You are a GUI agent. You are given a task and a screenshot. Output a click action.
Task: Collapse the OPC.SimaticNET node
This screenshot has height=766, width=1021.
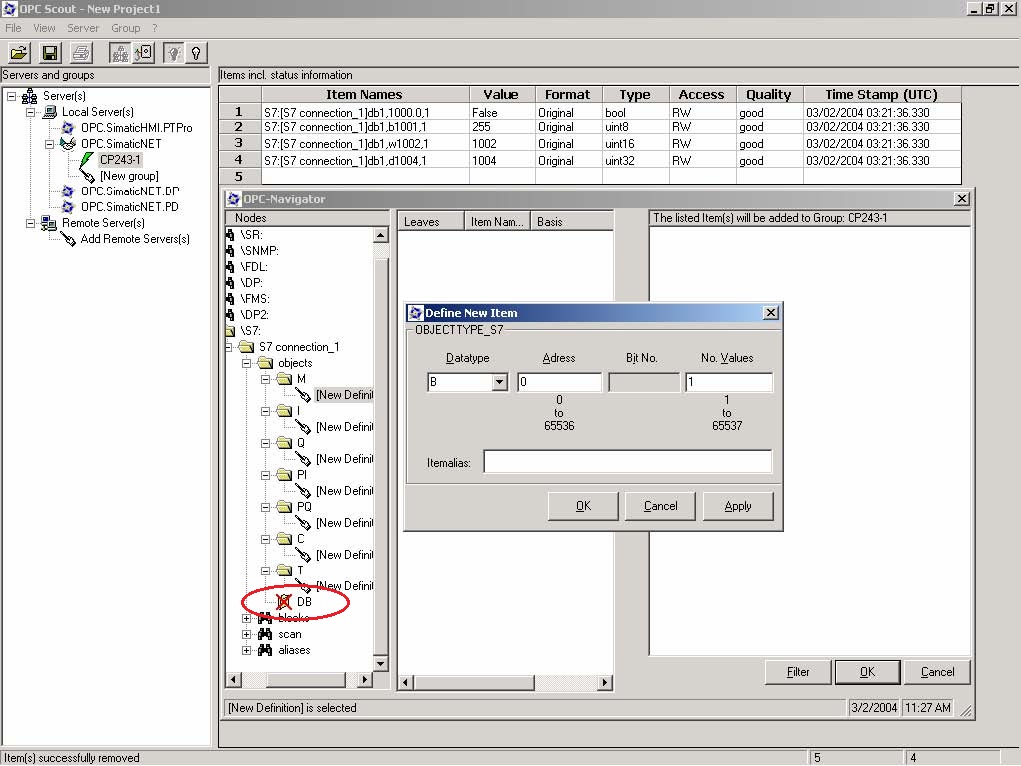pyautogui.click(x=49, y=144)
